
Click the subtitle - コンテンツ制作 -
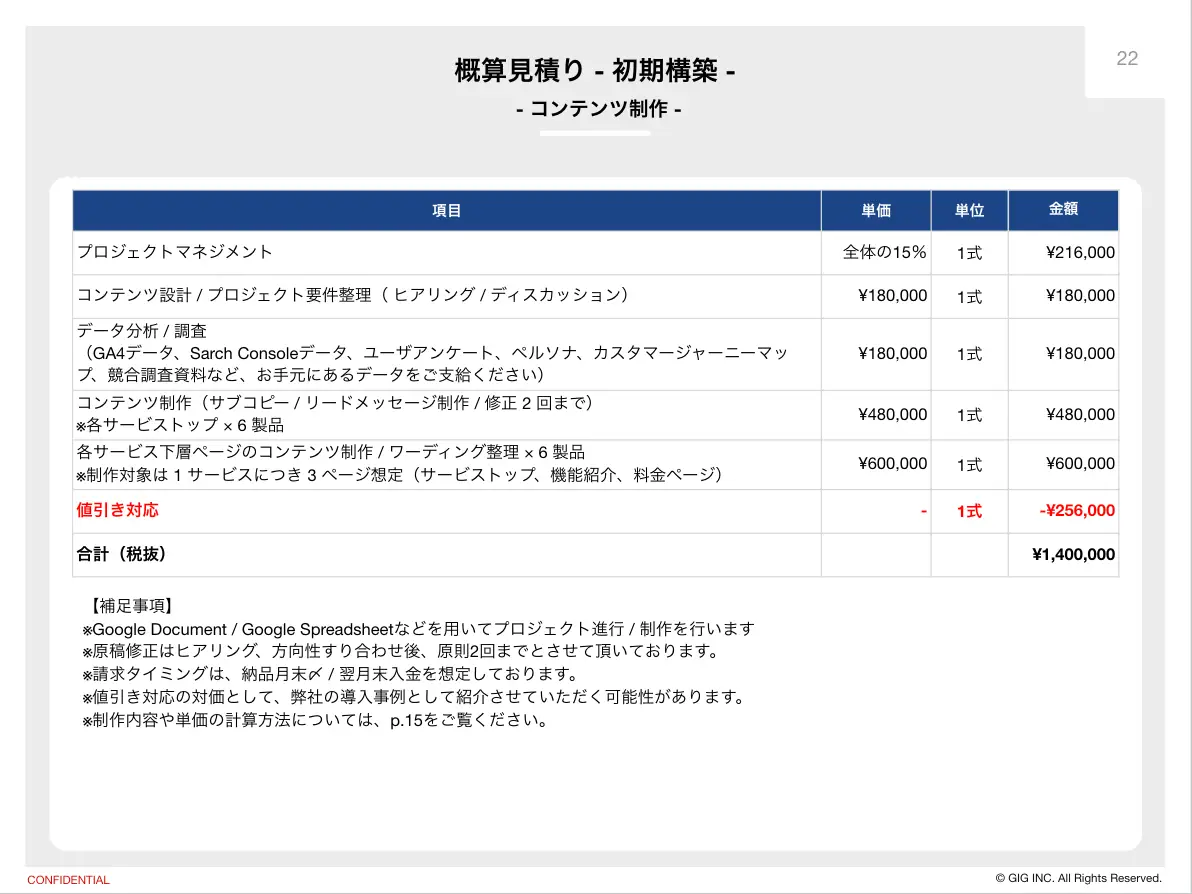coord(598,109)
